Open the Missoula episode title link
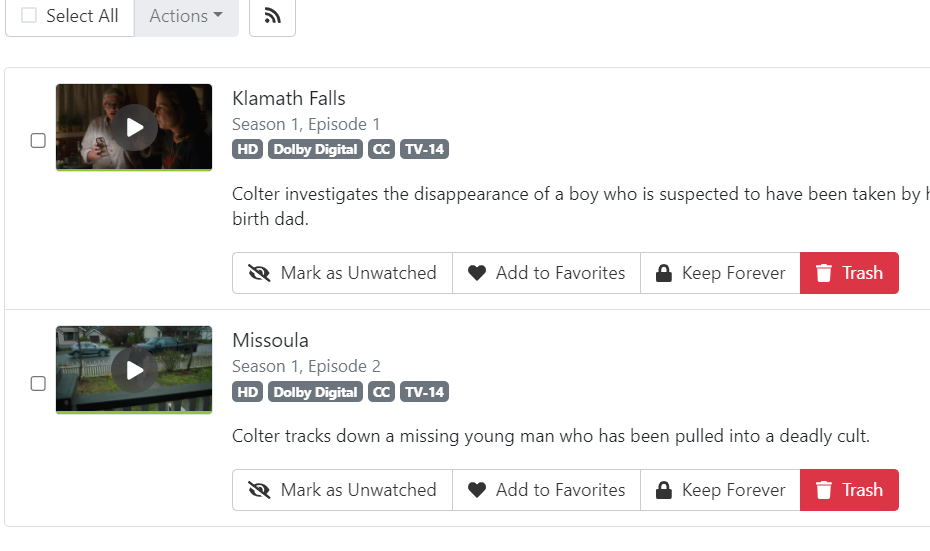This screenshot has height=551, width=930. [272, 340]
